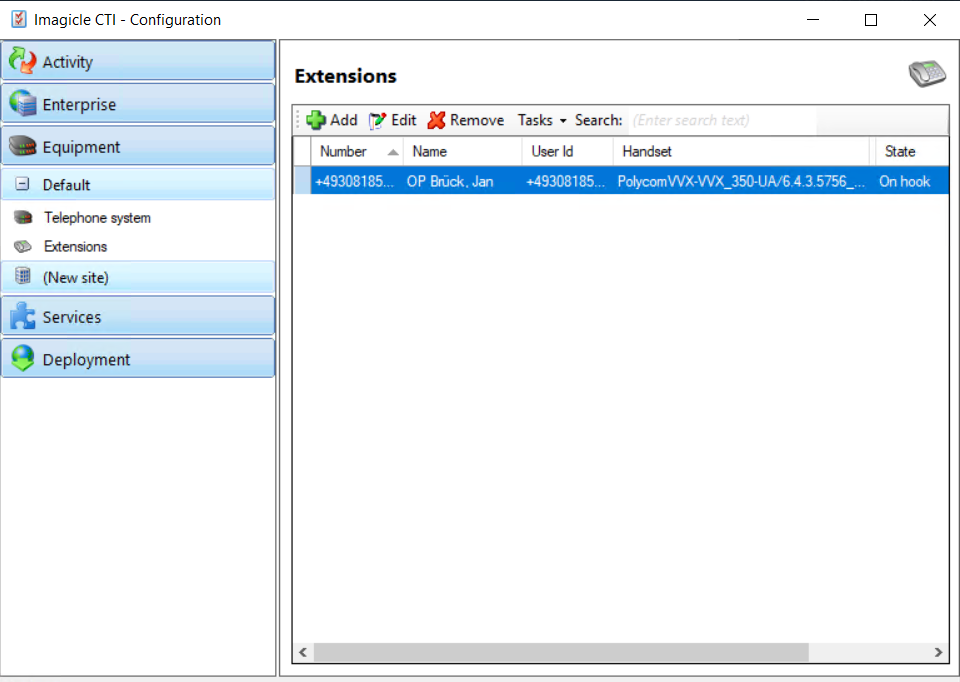Collapse the Default site tree node

coord(22,185)
